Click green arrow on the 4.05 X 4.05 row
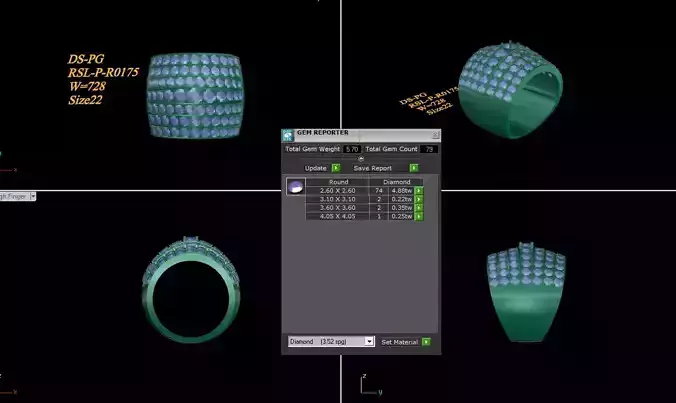 [419, 216]
